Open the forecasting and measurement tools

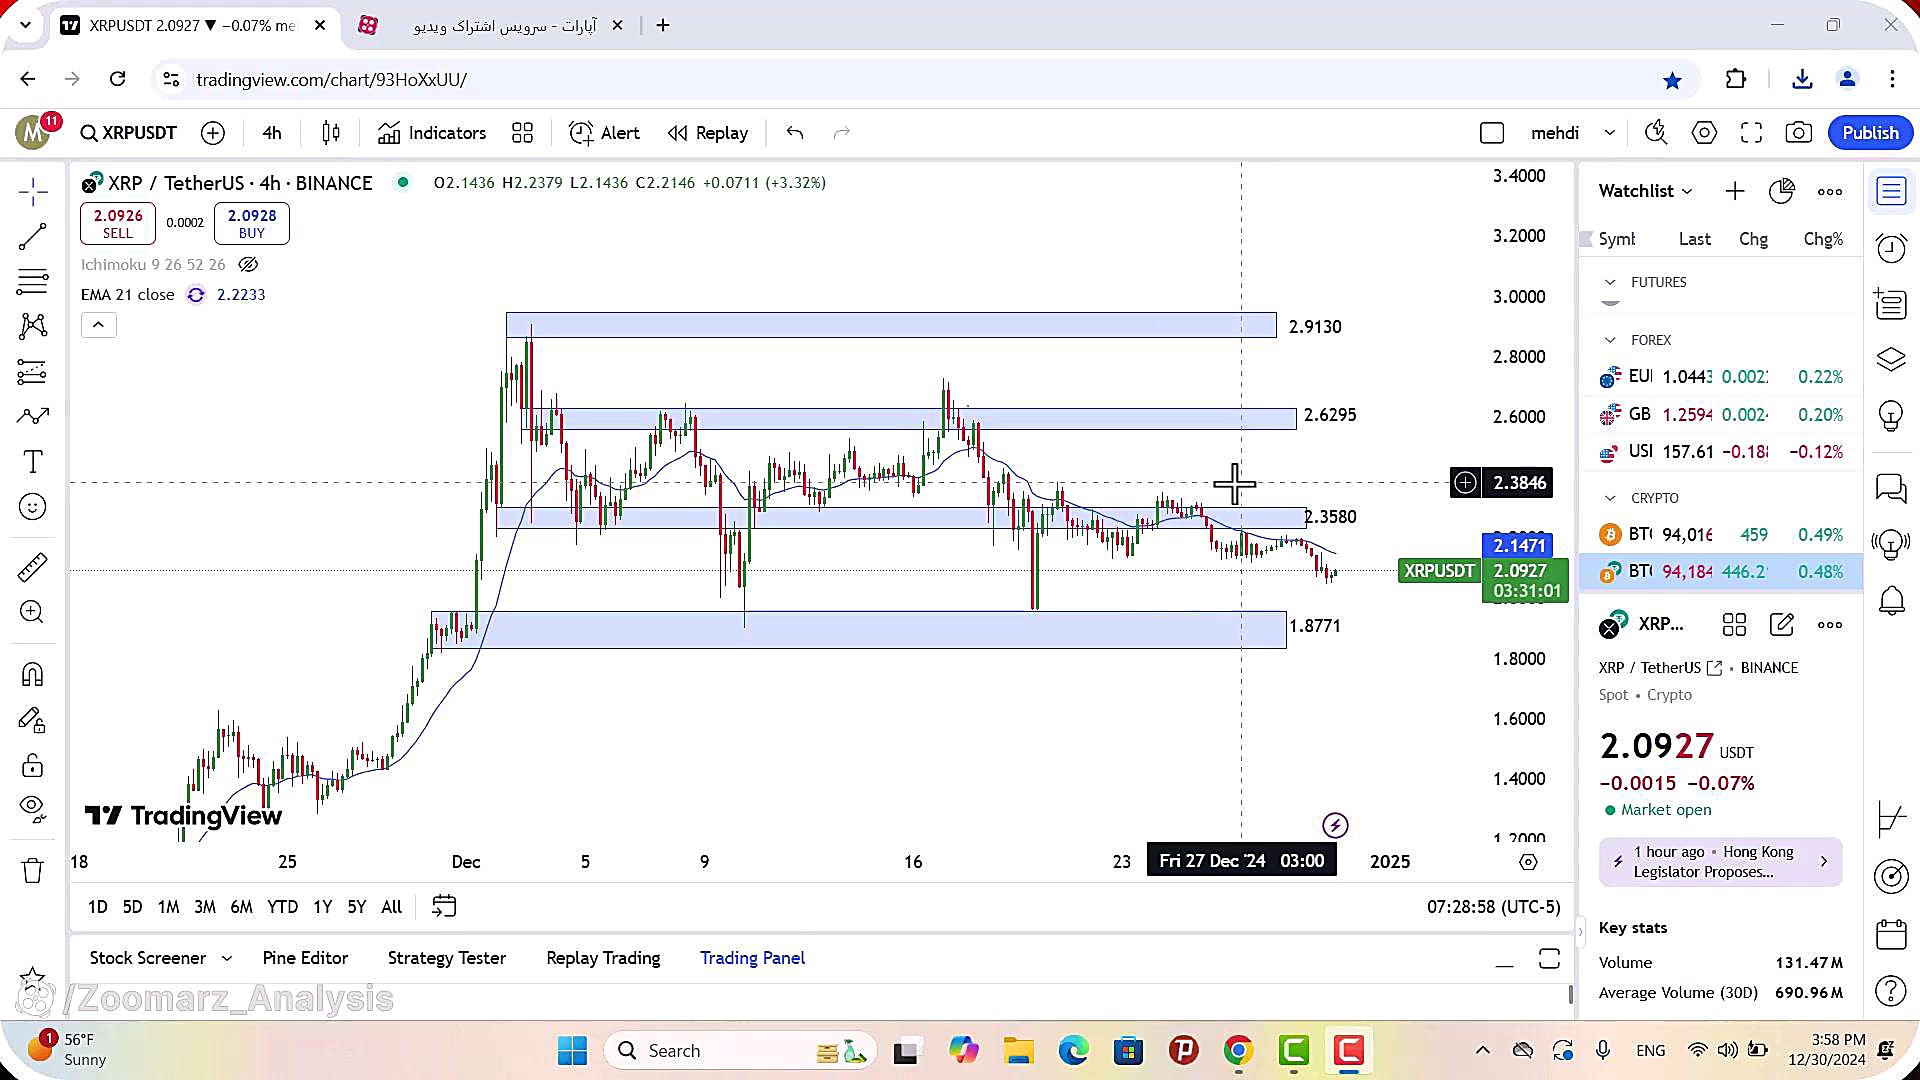(x=32, y=372)
